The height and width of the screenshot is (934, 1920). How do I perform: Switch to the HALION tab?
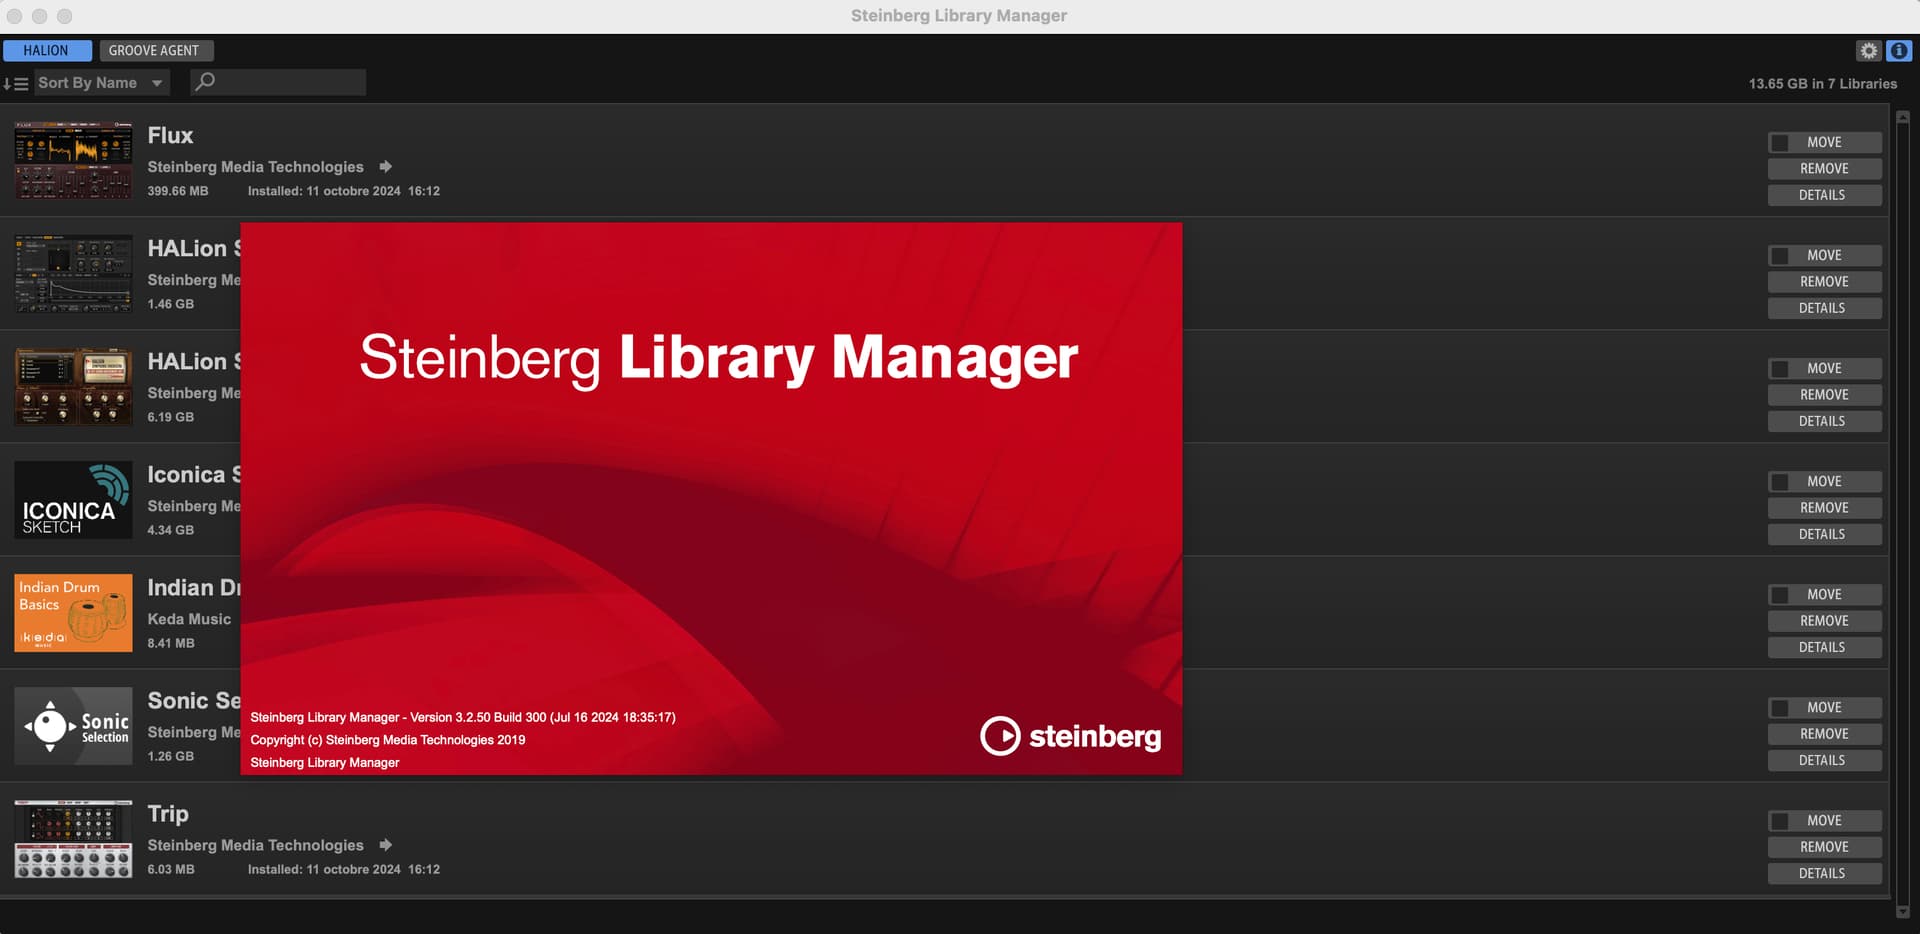(x=46, y=50)
